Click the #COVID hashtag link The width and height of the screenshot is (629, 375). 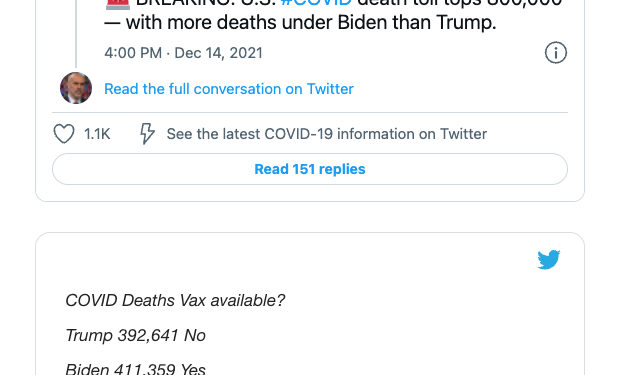(x=316, y=3)
